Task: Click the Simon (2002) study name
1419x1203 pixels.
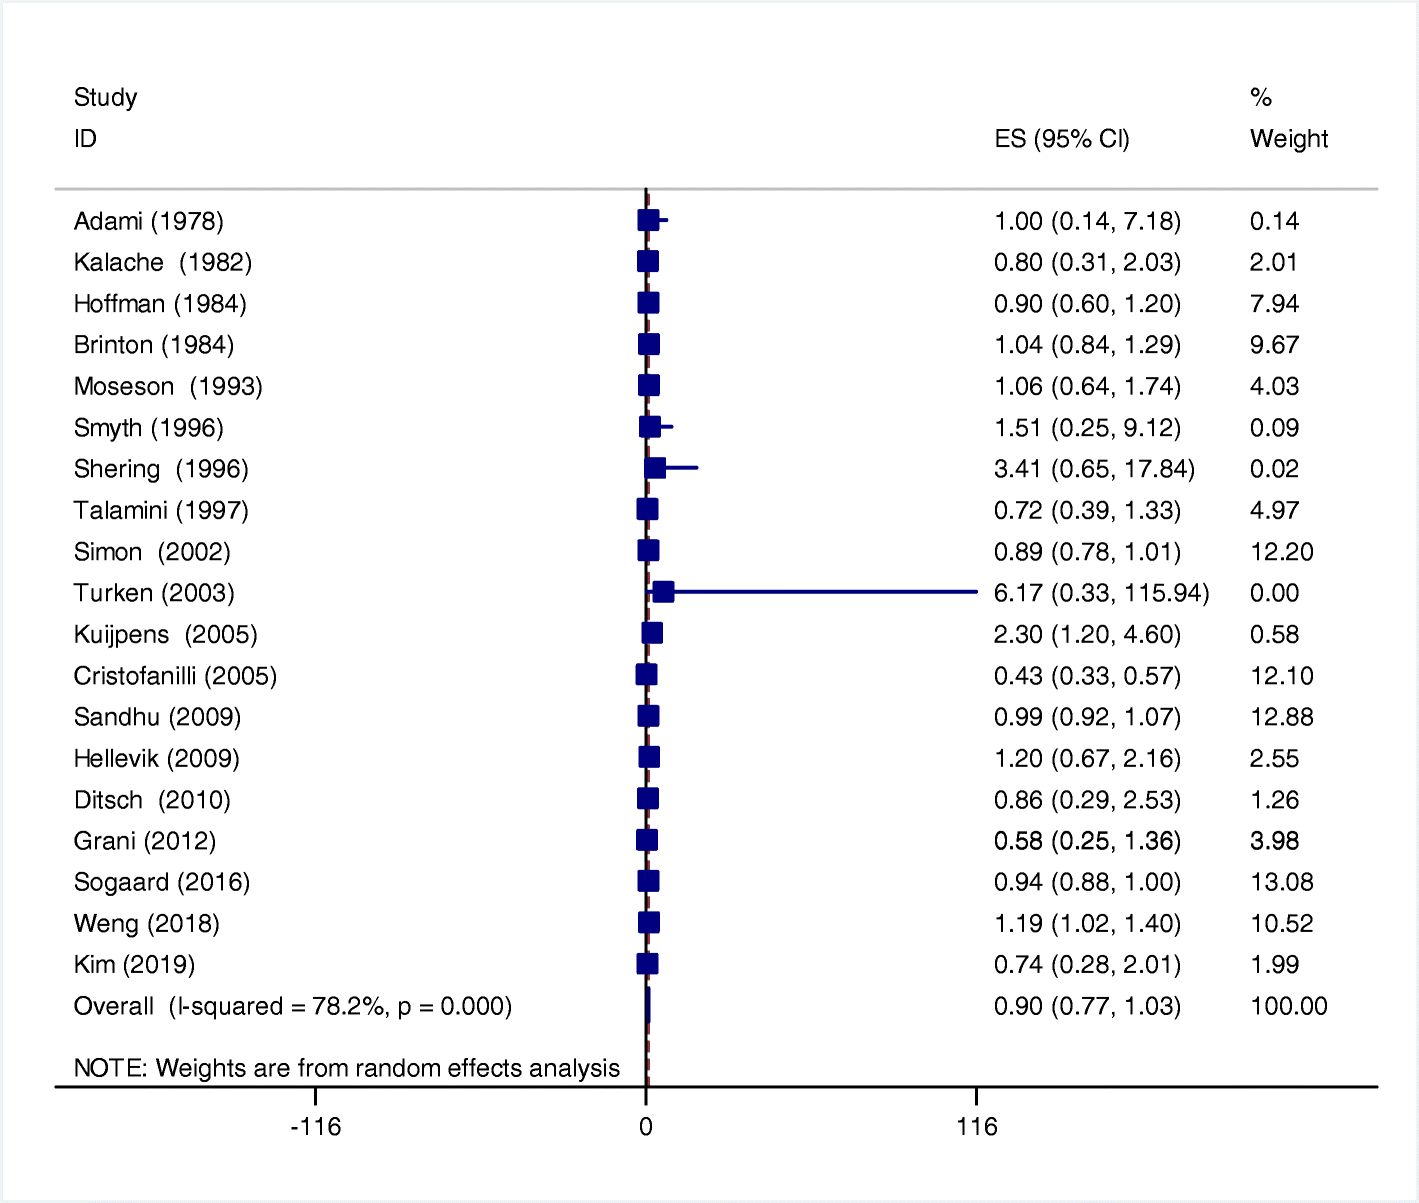Action: 152,552
